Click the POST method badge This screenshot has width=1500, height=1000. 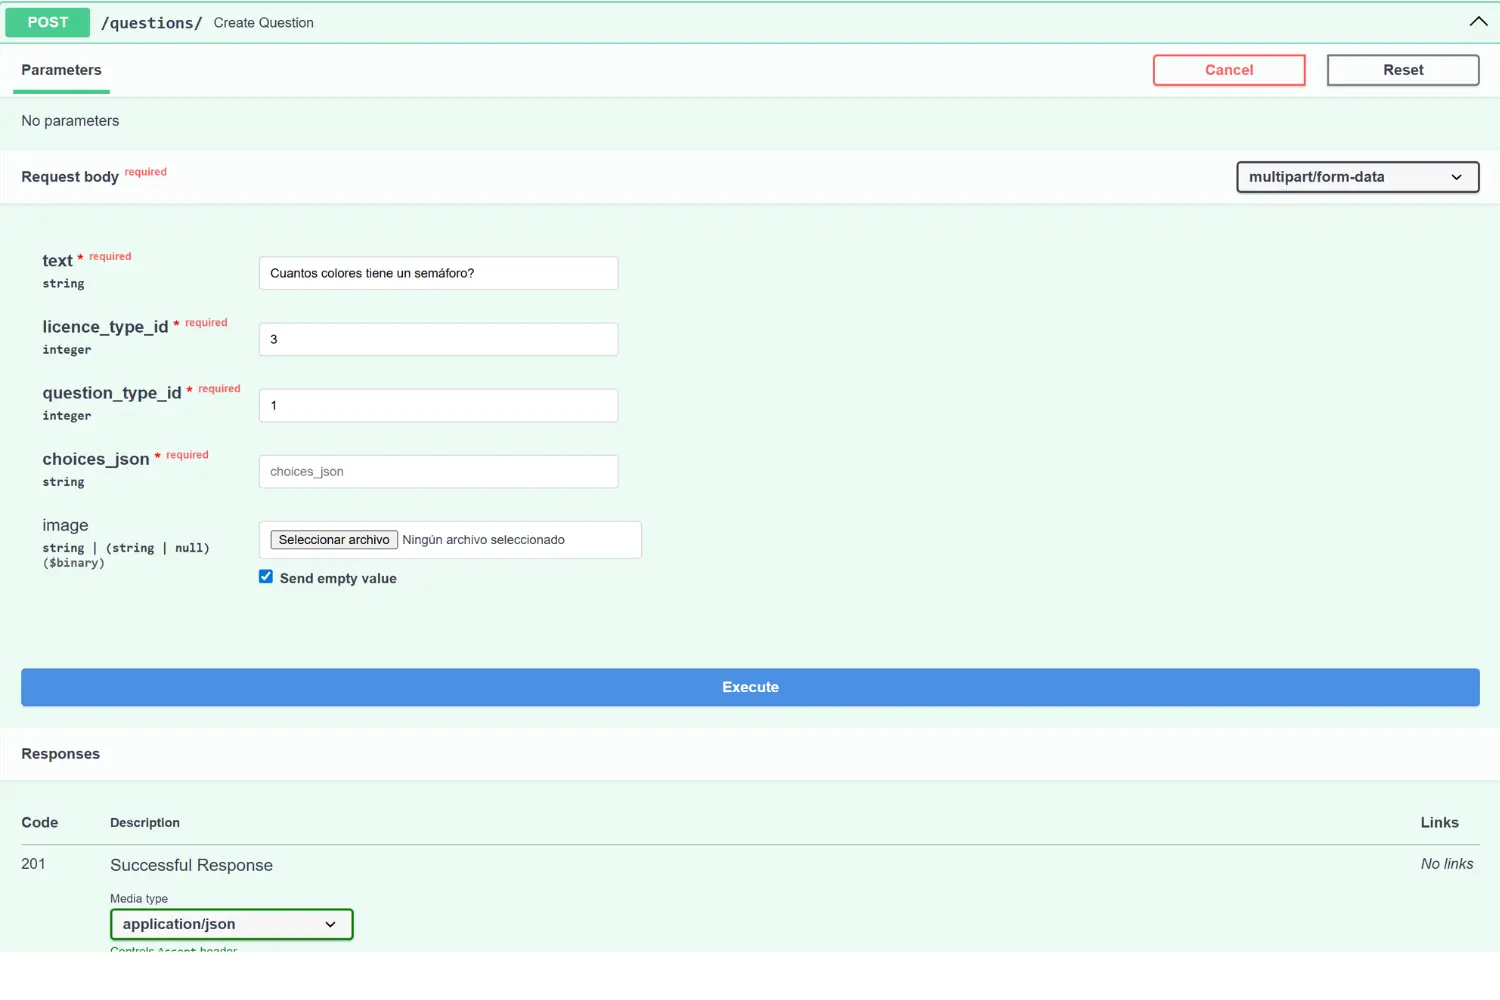click(47, 21)
